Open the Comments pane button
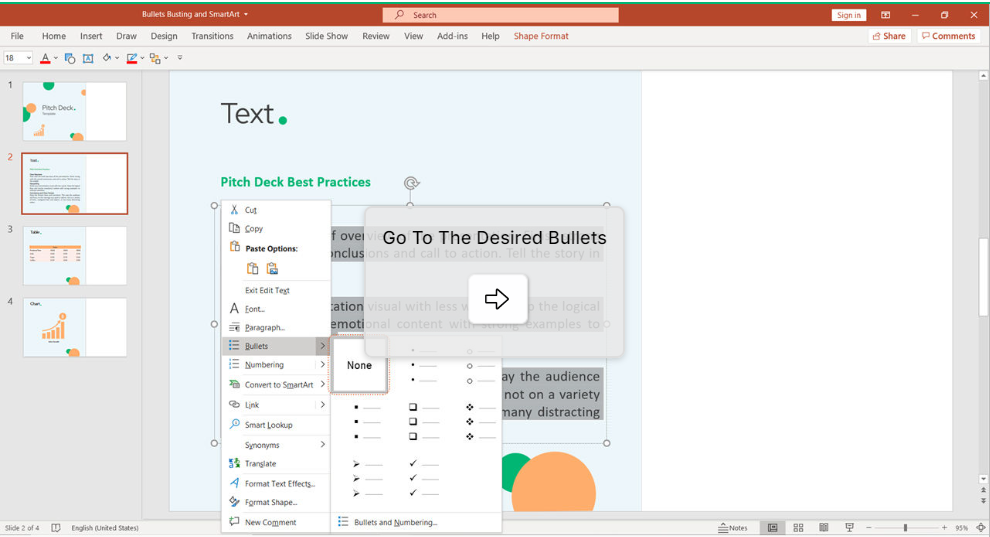This screenshot has width=990, height=537. (948, 36)
